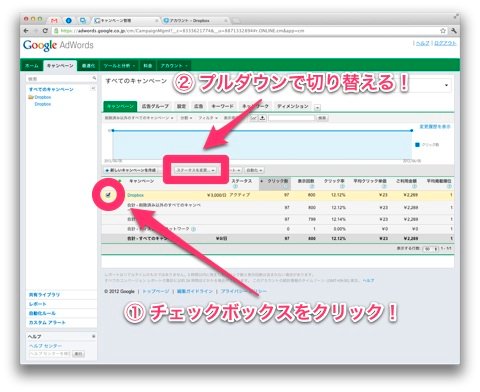Click the ログアウト link
This screenshot has height=392, width=480.
(445, 43)
